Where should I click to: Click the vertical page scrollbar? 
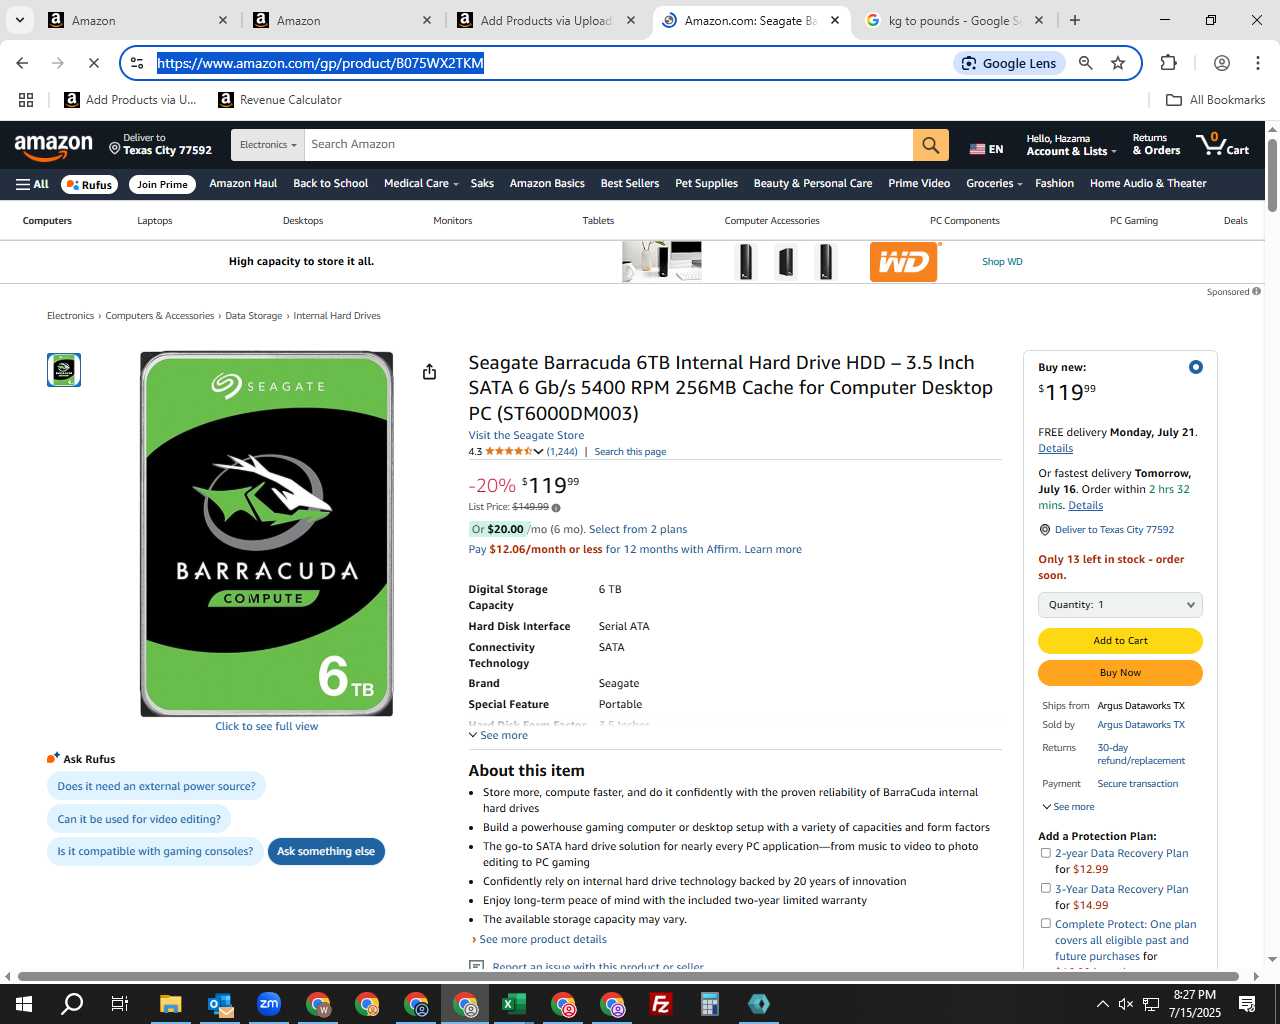click(1272, 175)
